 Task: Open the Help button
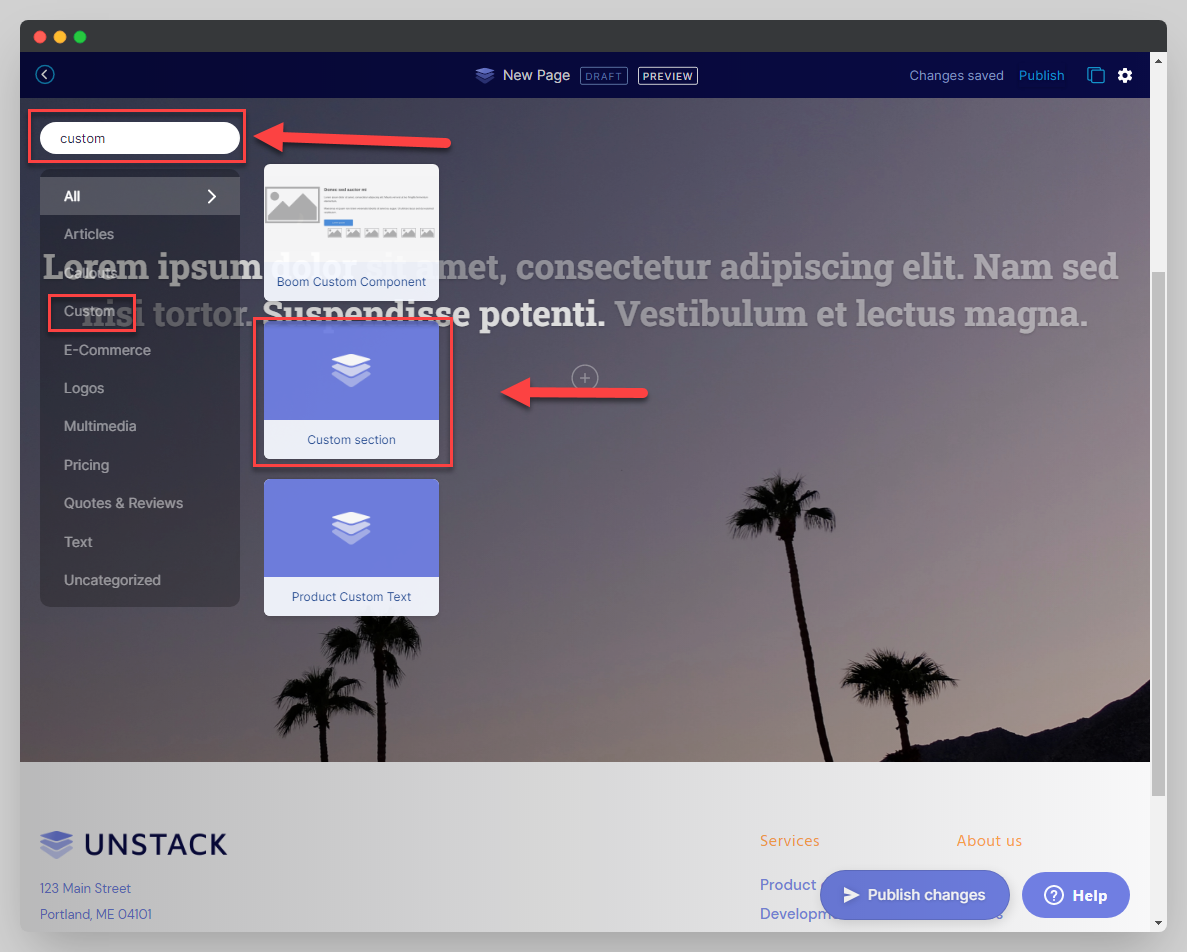point(1076,895)
